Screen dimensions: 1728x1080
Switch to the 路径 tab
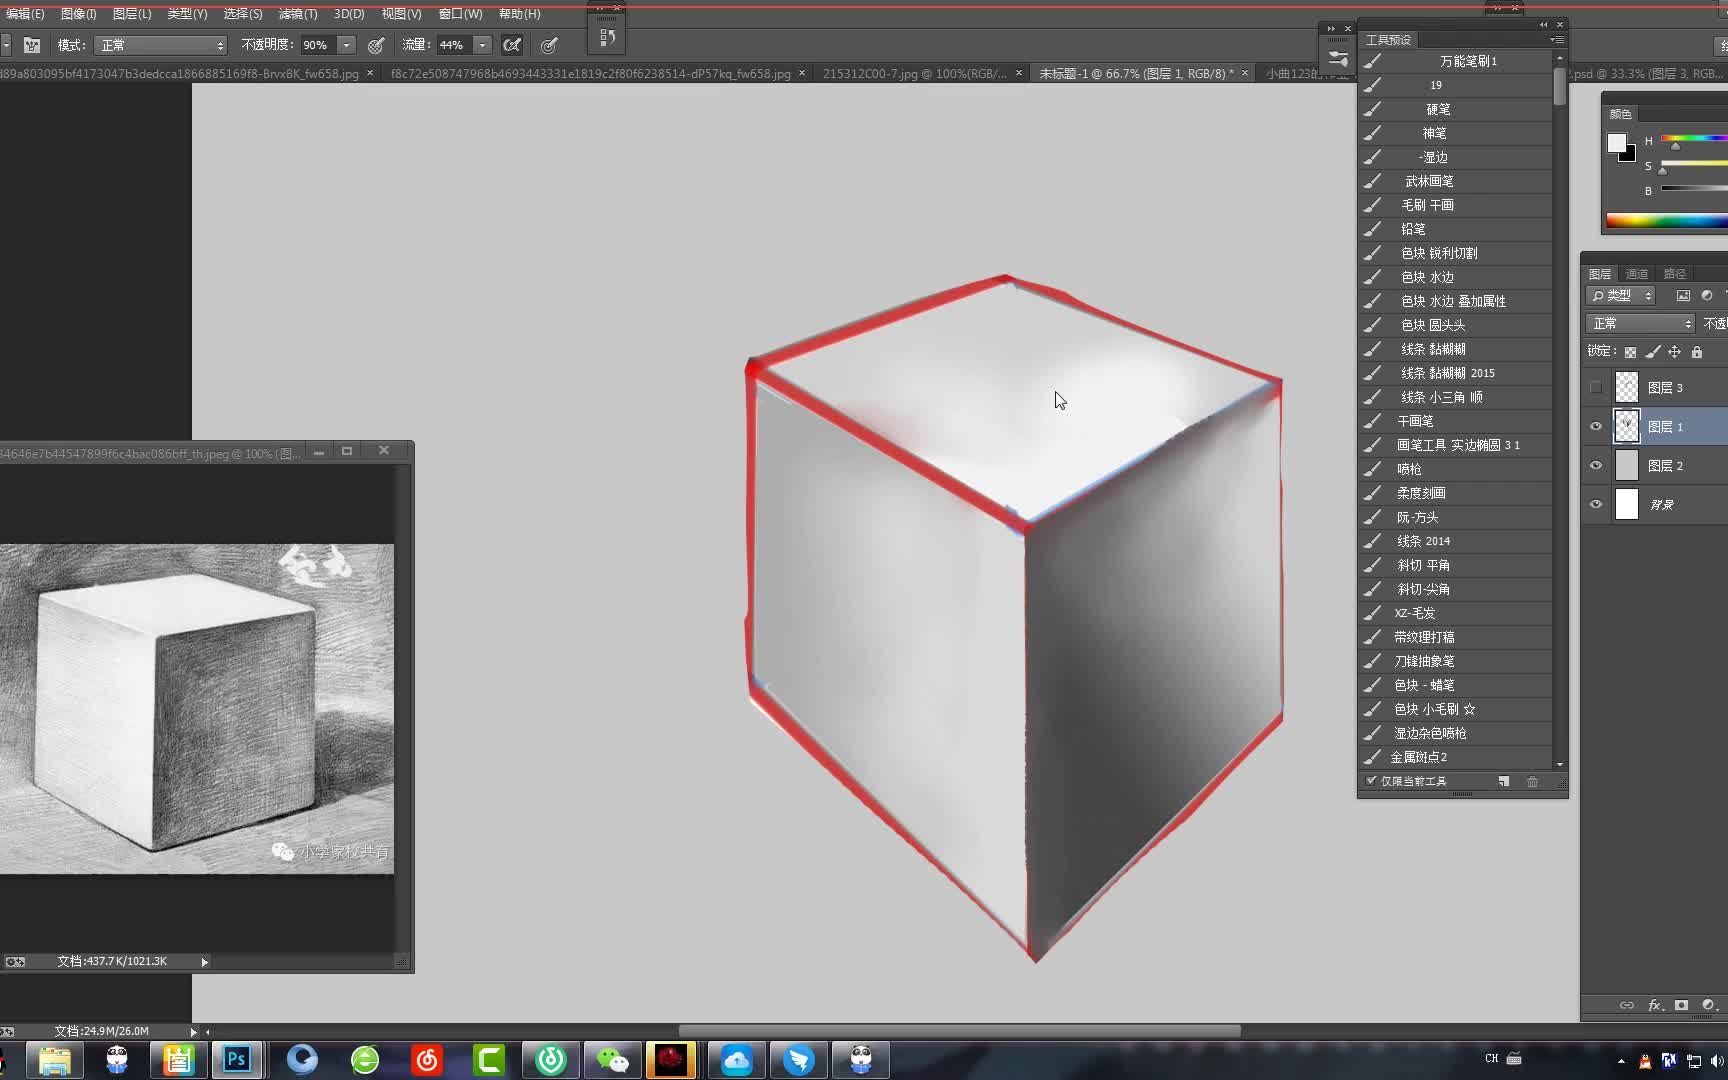(x=1675, y=274)
